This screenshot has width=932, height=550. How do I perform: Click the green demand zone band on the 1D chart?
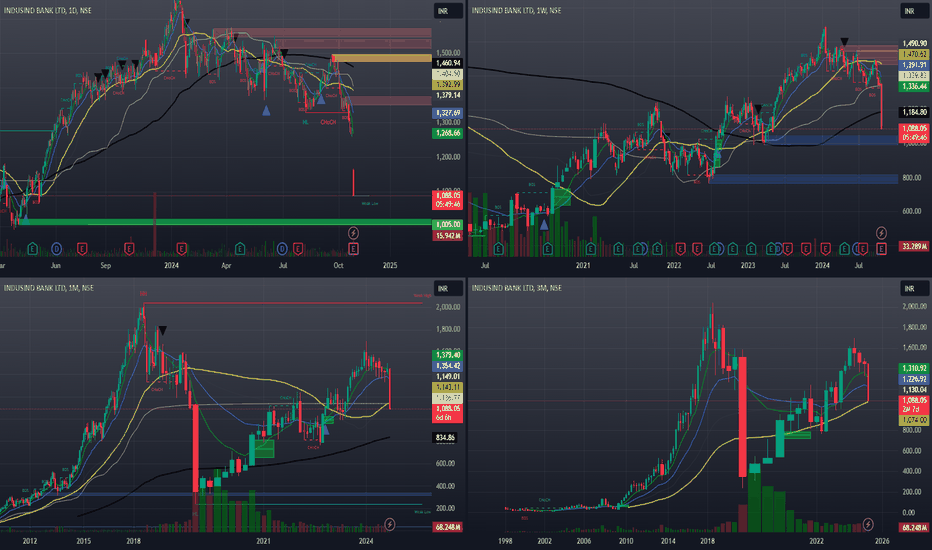coord(225,222)
